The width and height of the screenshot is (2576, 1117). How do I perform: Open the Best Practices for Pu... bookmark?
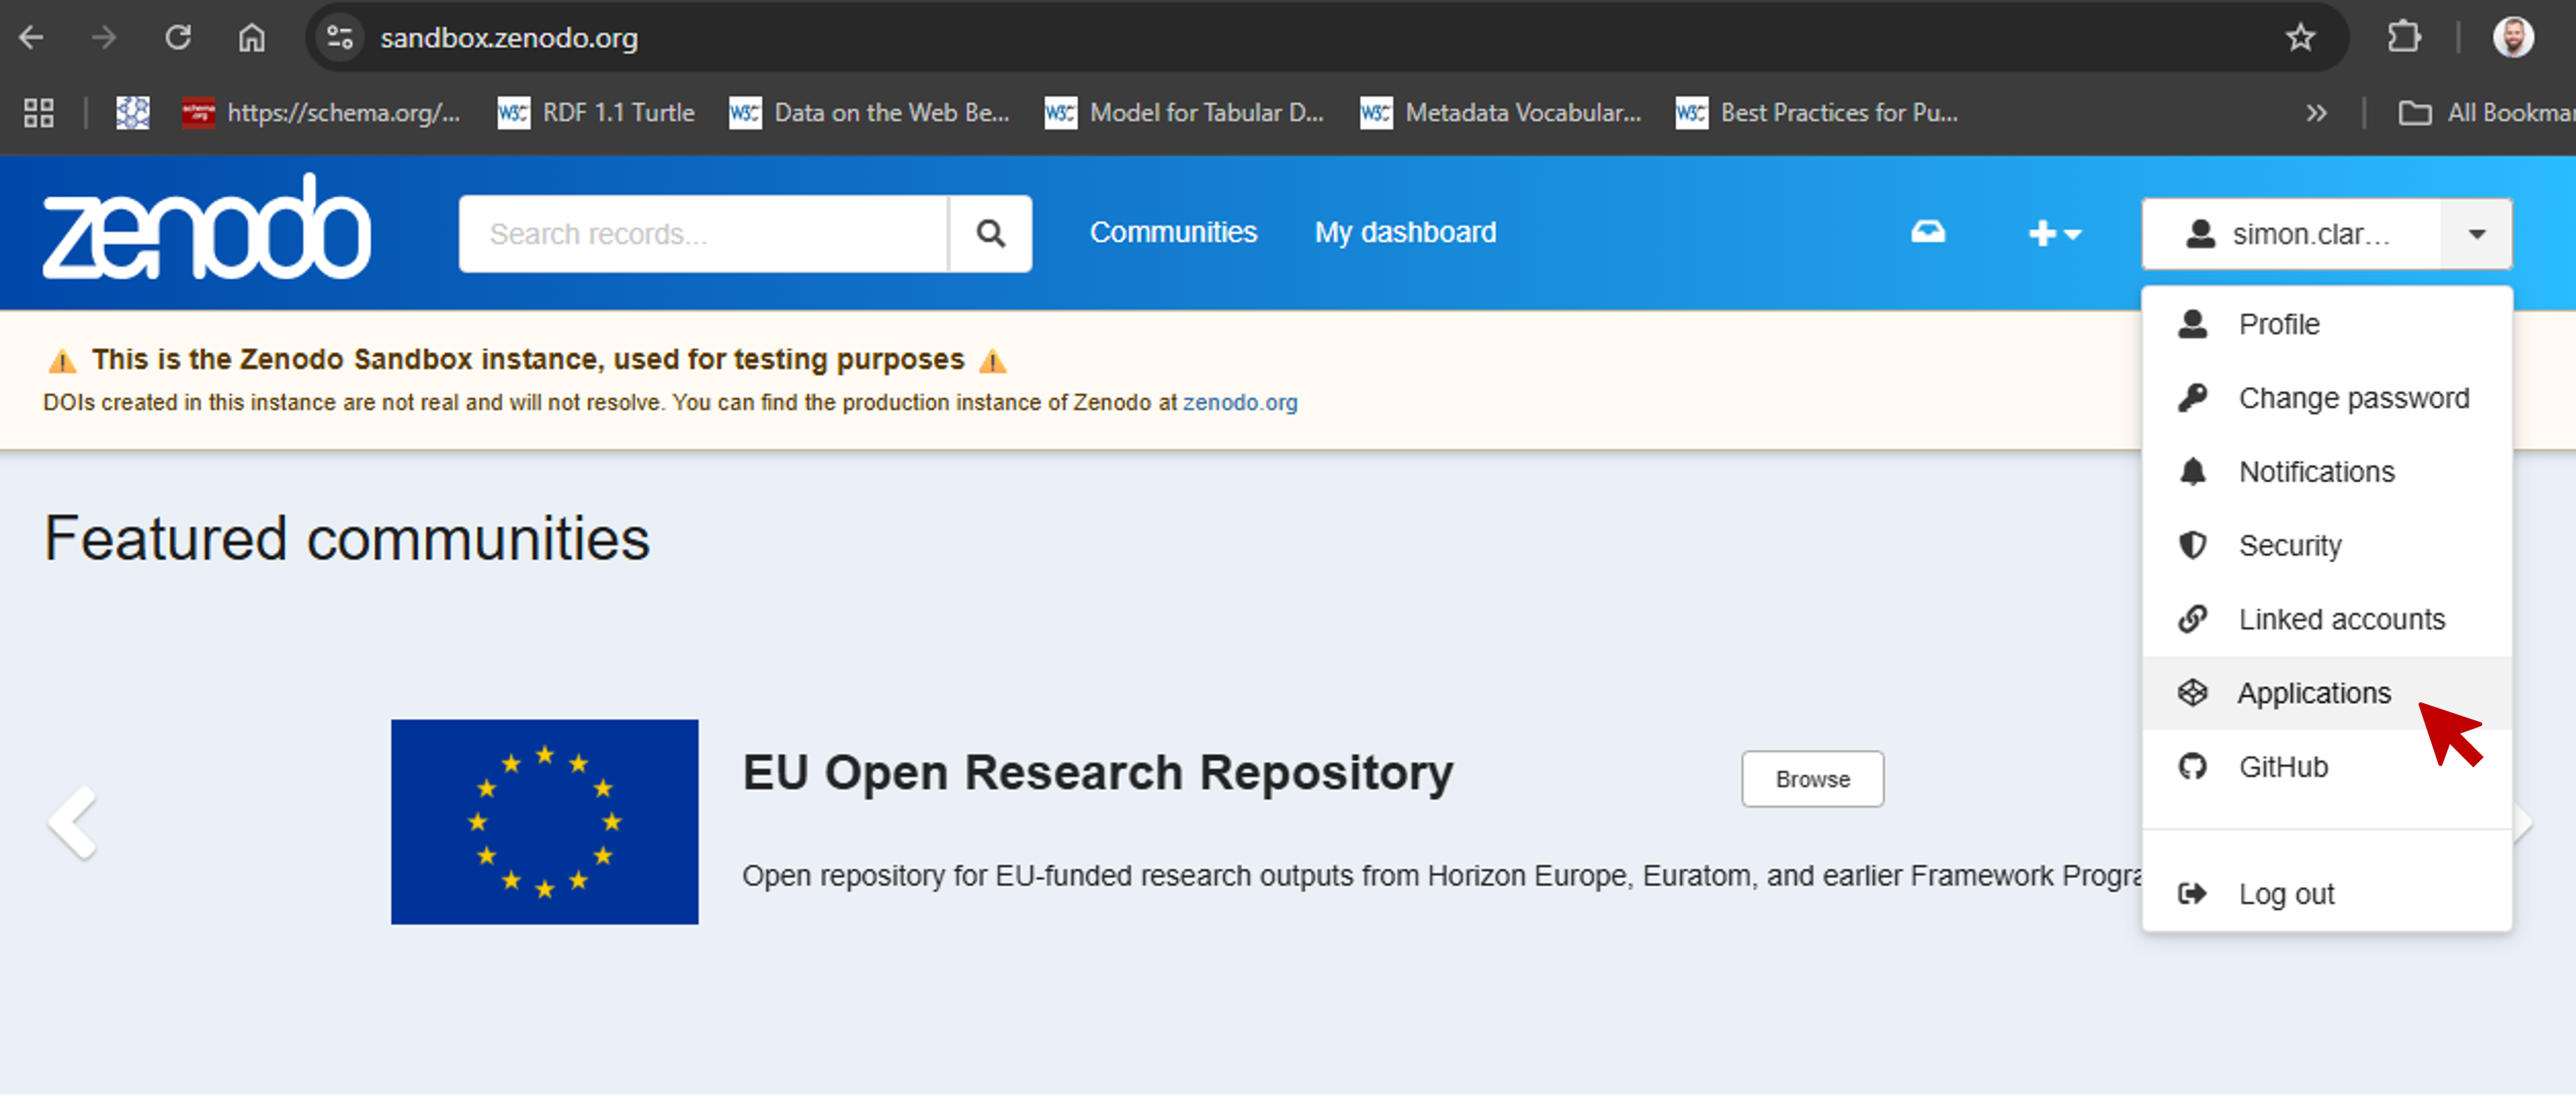click(x=1816, y=113)
